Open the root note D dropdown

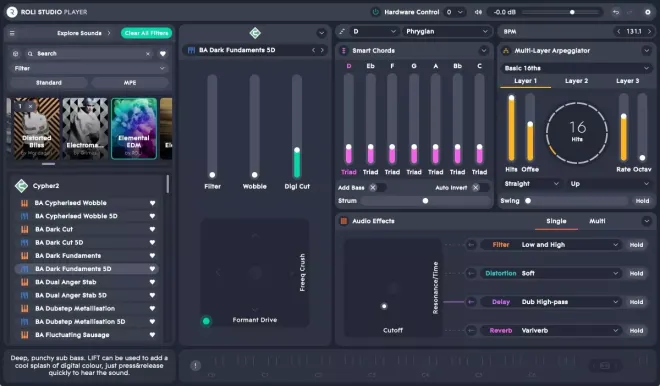point(374,32)
